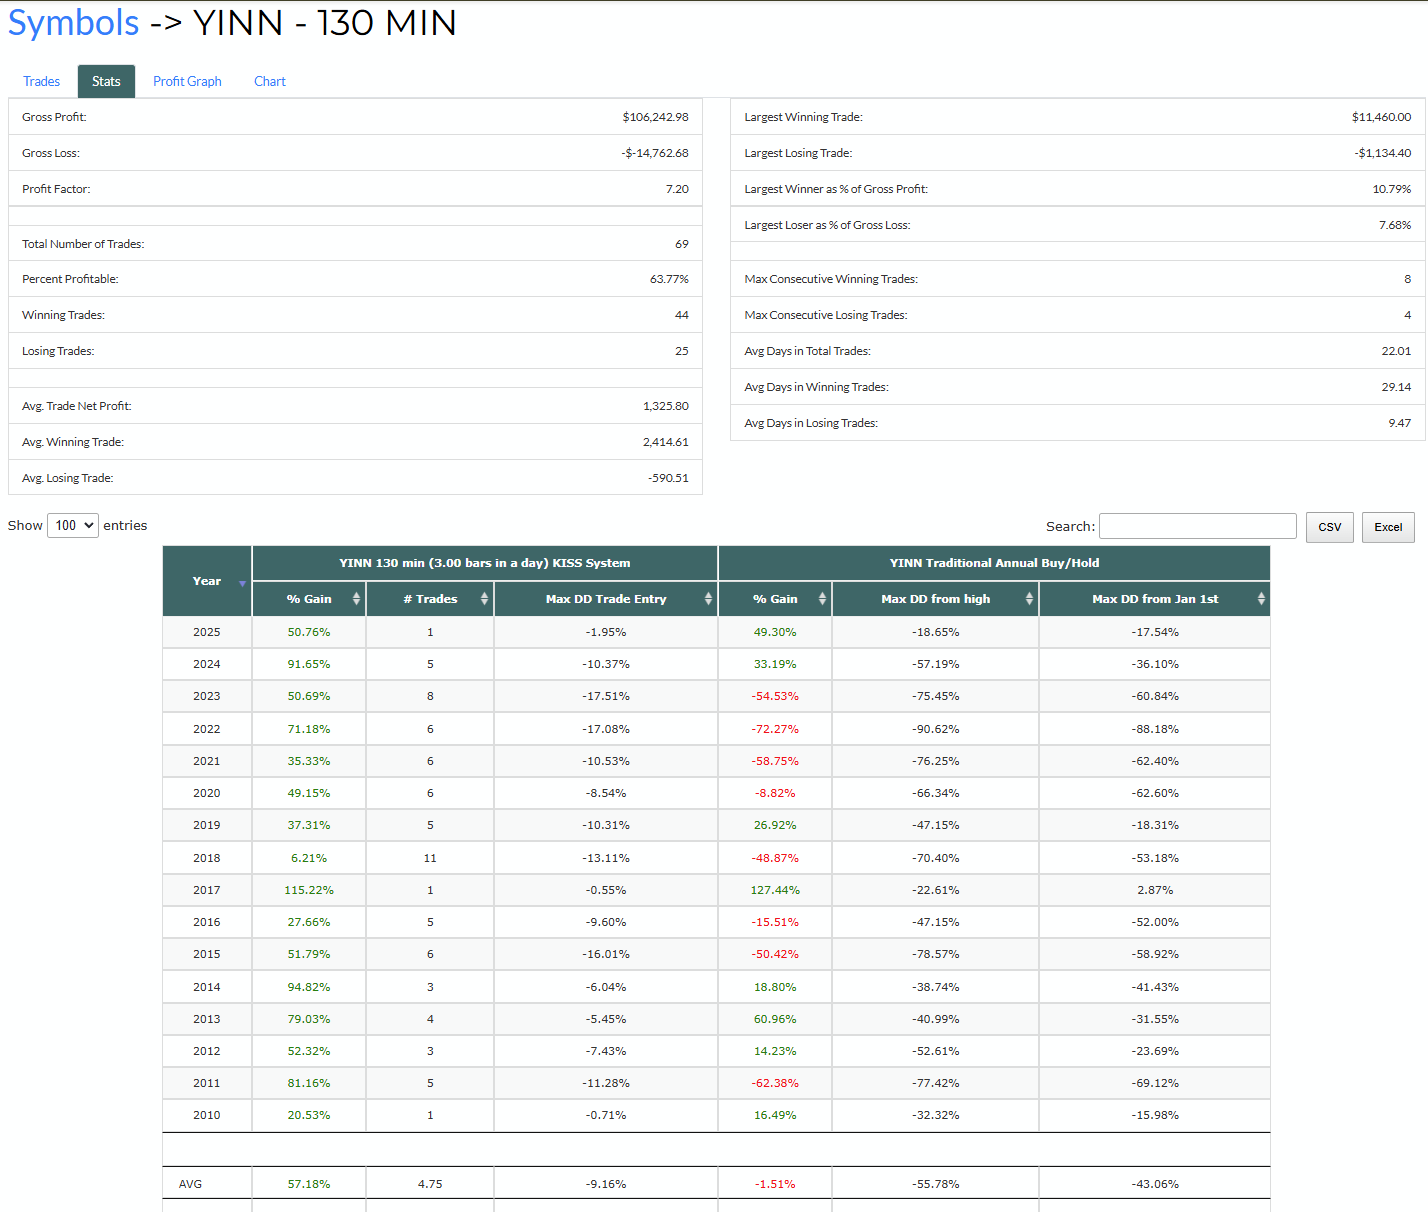Focus the Search input field
The height and width of the screenshot is (1212, 1428).
(x=1198, y=526)
